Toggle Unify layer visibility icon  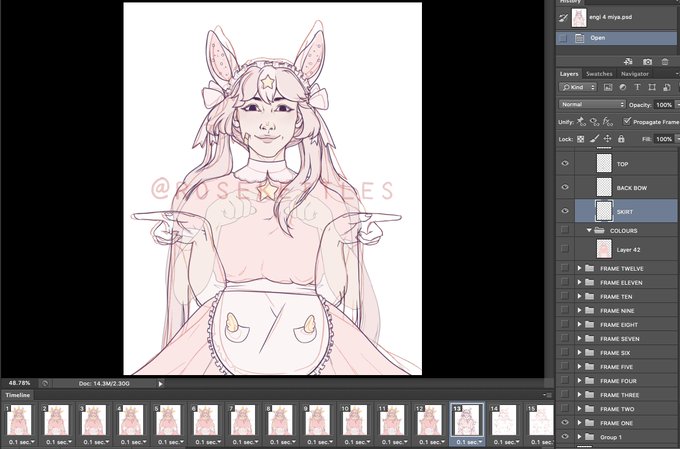[595, 122]
